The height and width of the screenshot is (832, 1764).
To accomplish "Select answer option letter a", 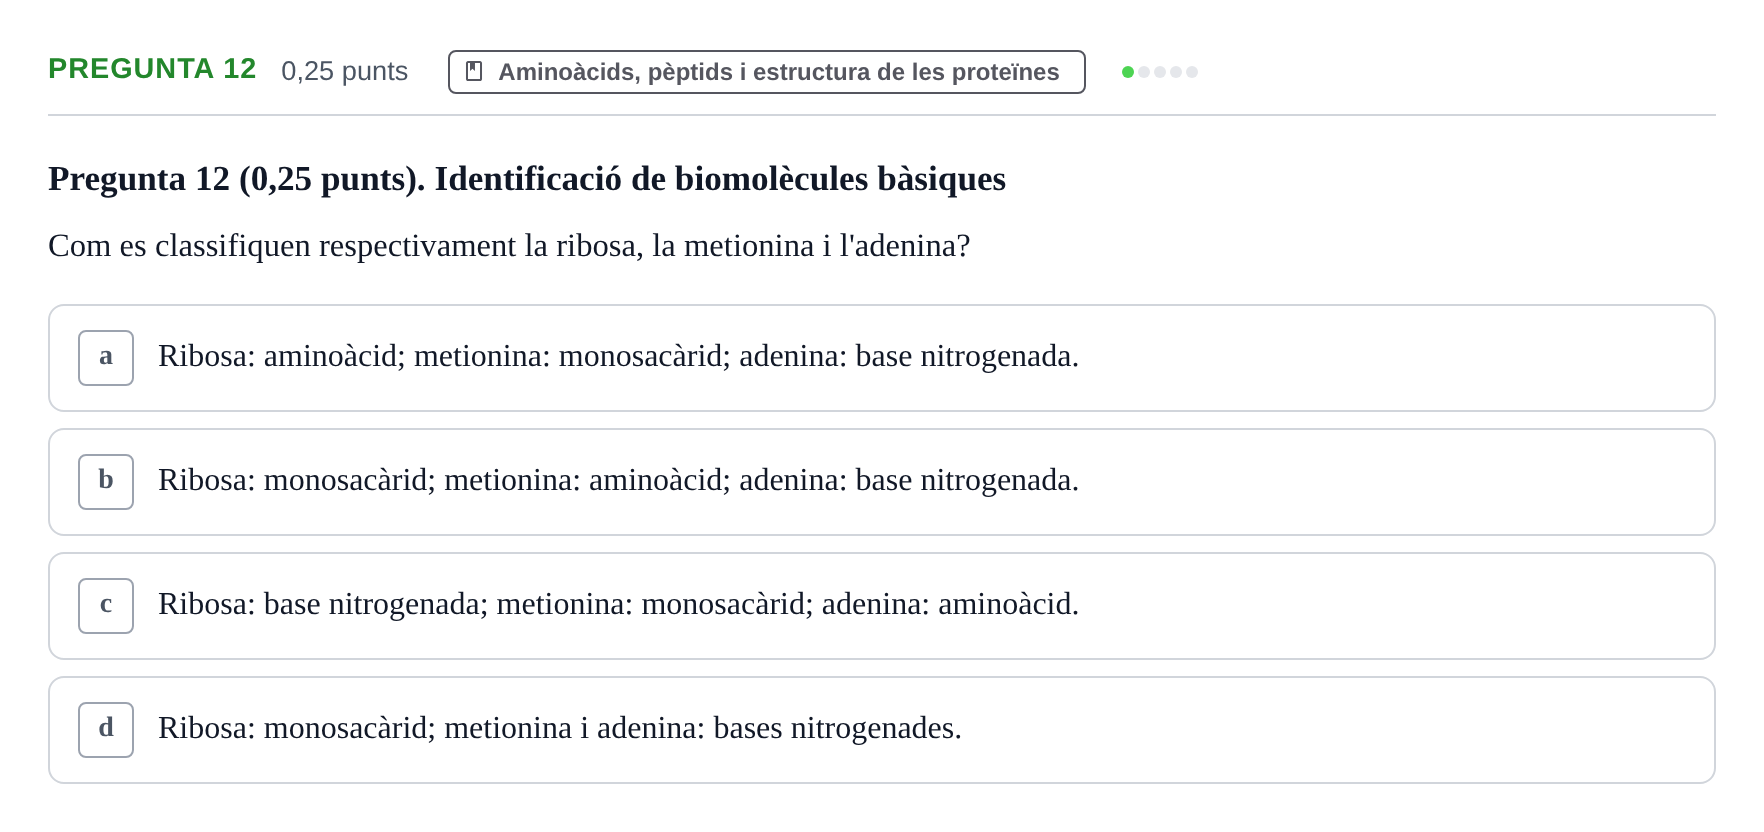I will (106, 358).
